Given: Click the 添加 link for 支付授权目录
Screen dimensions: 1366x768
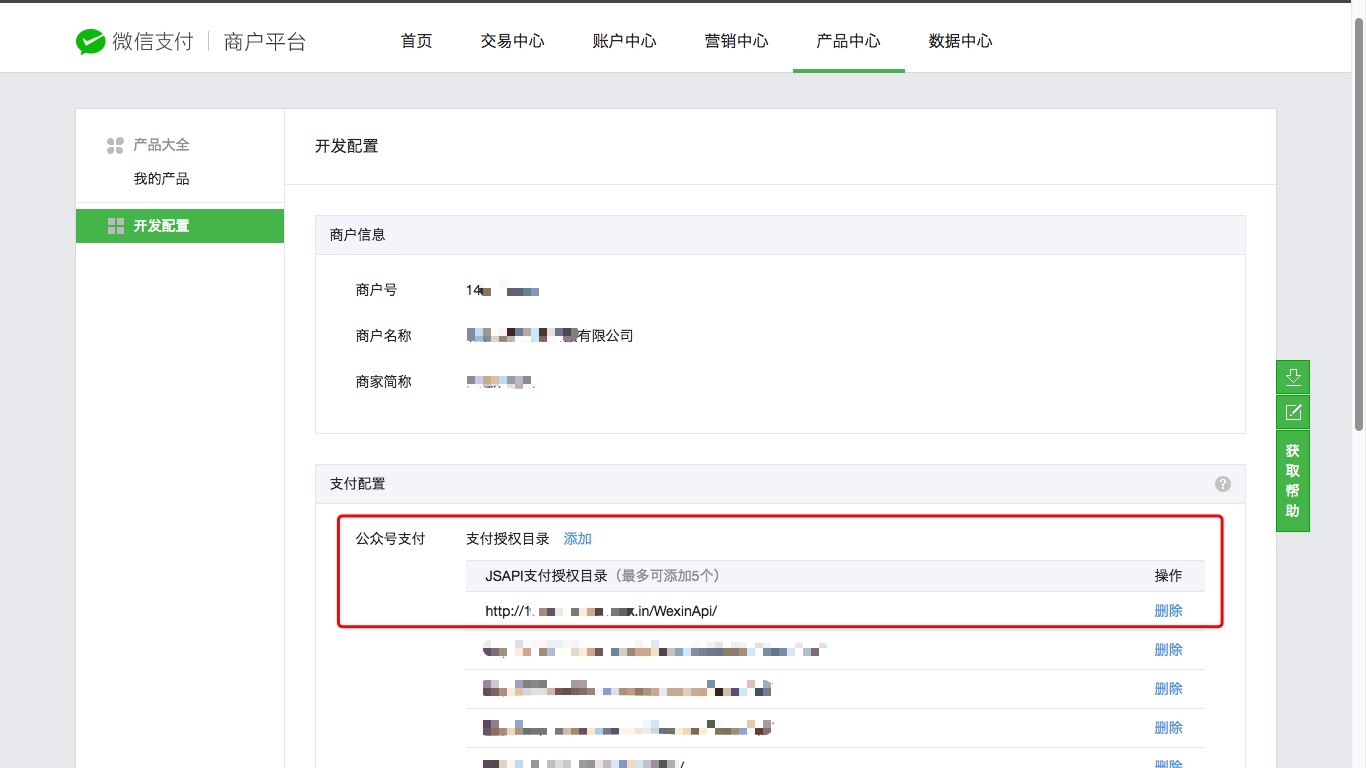Looking at the screenshot, I should pos(578,539).
